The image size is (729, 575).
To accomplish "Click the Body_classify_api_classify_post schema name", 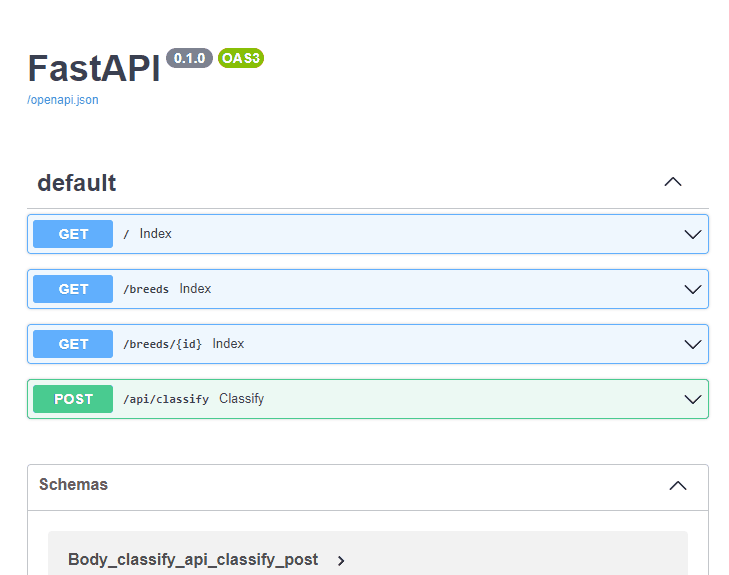I will pyautogui.click(x=193, y=560).
